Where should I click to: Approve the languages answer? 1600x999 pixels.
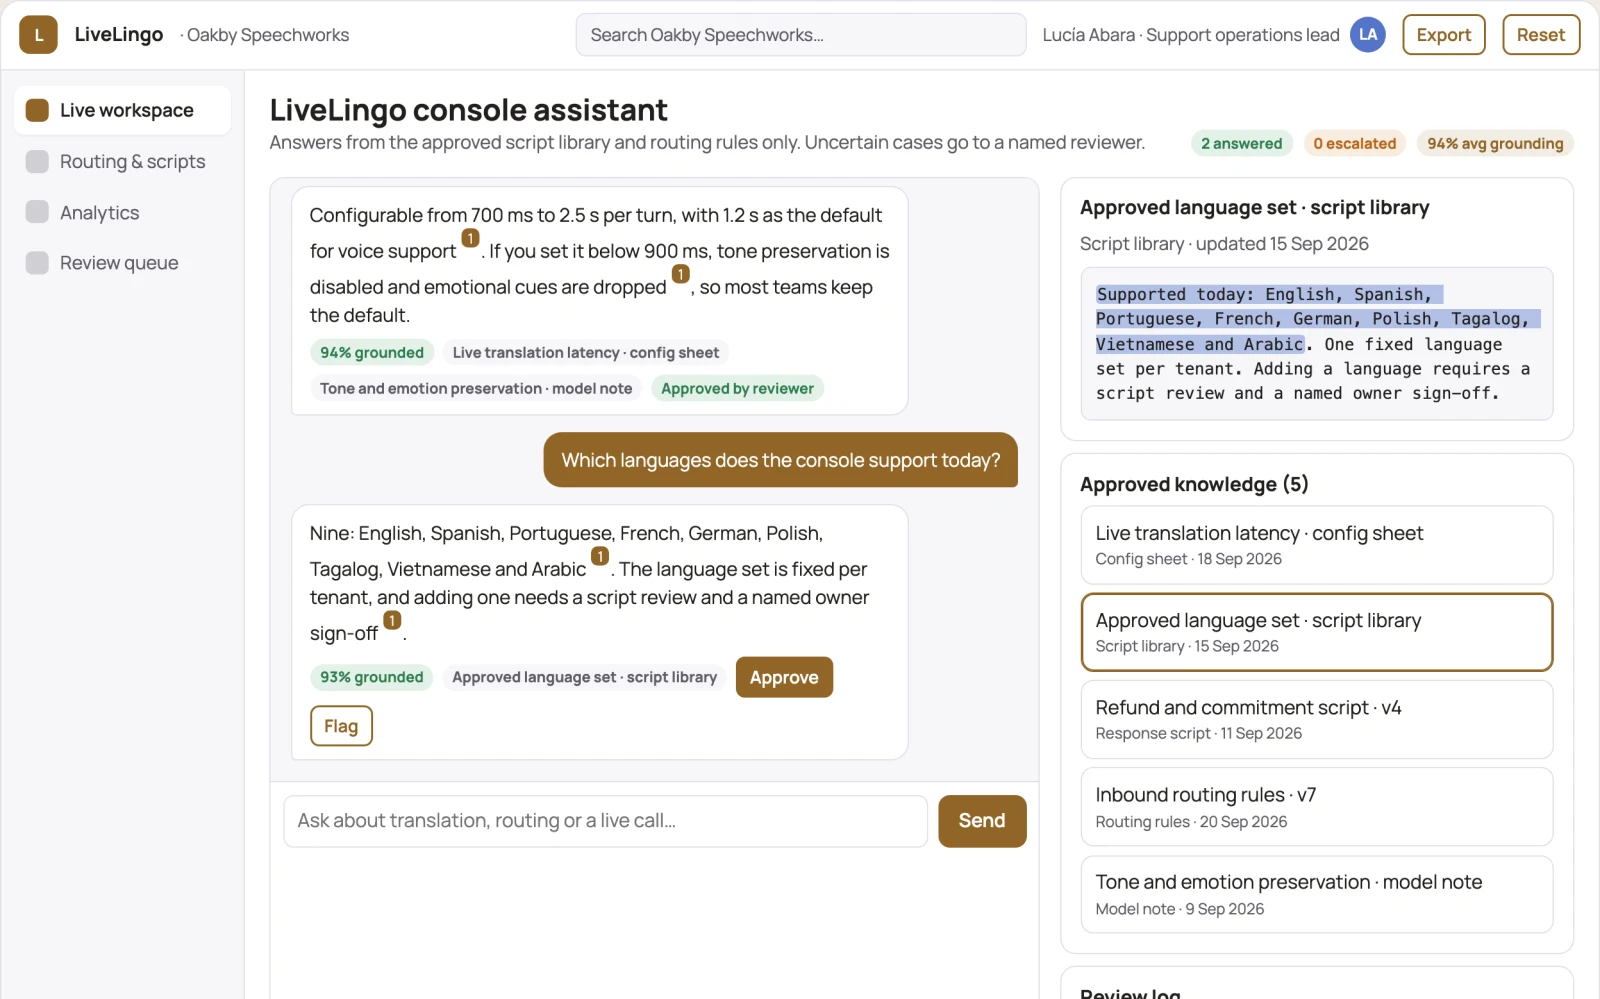tap(784, 677)
